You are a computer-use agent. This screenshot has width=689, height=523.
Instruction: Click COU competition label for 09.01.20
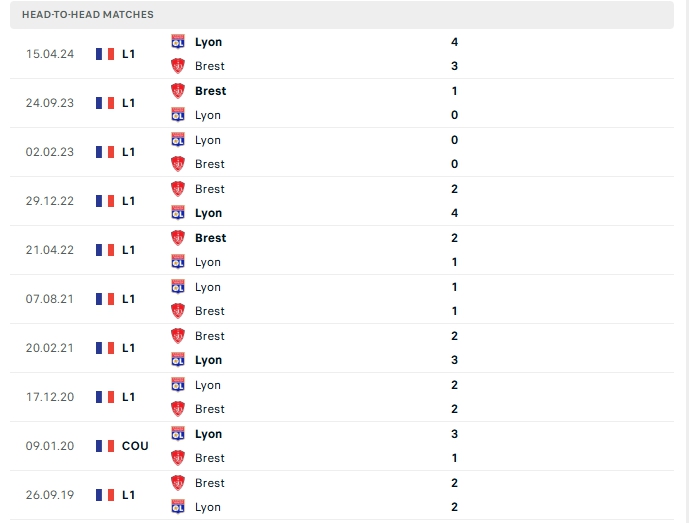(135, 446)
